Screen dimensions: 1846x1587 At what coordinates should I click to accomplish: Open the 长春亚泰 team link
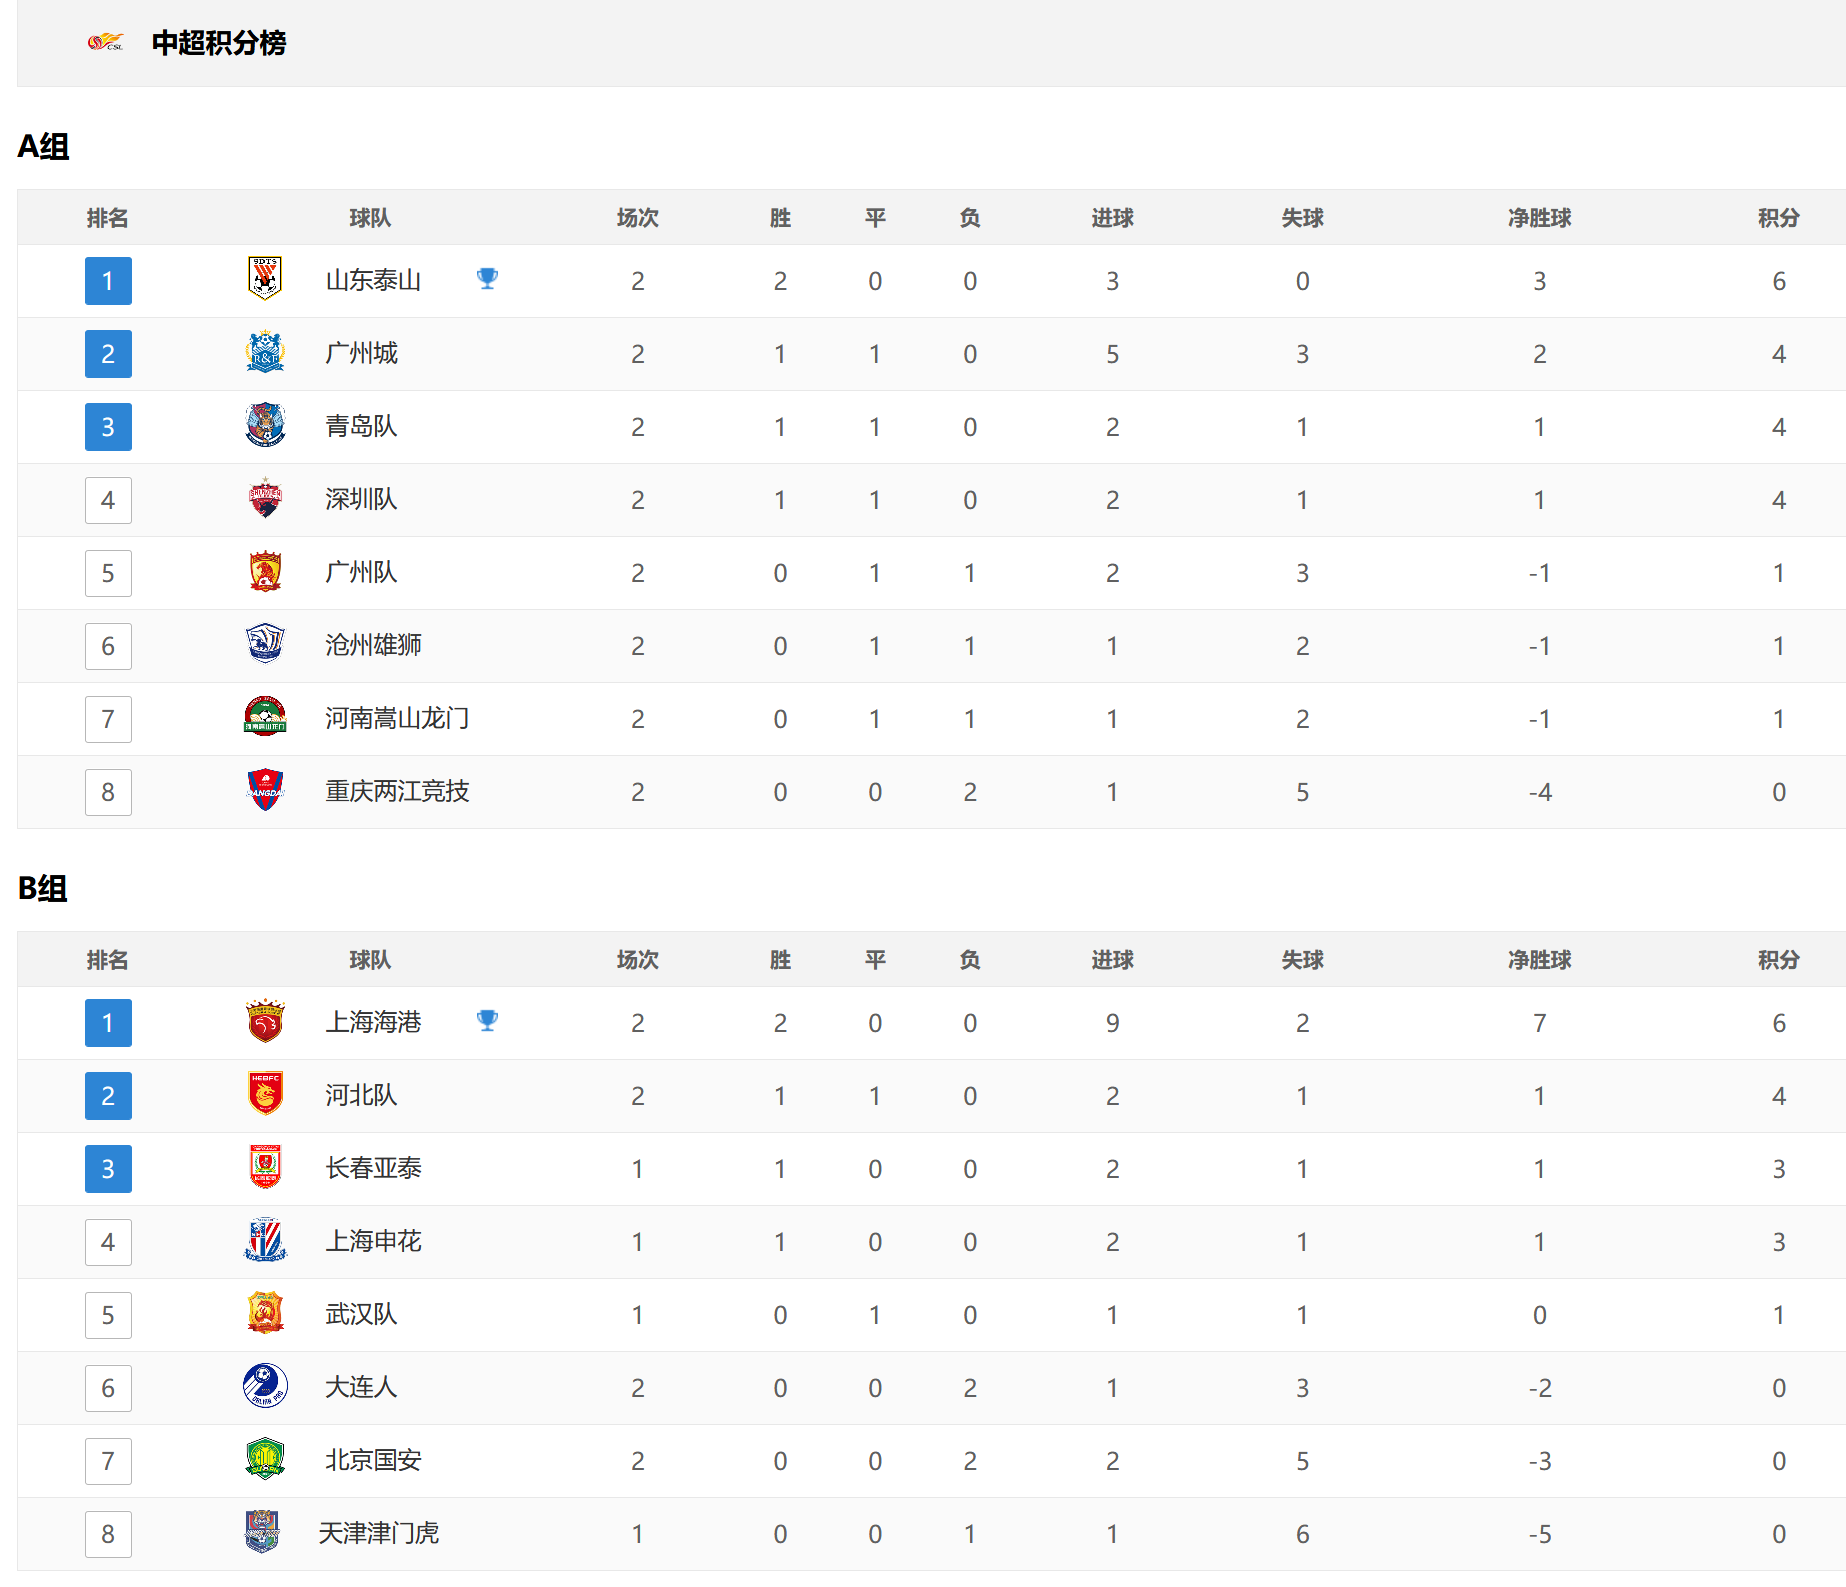click(373, 1168)
